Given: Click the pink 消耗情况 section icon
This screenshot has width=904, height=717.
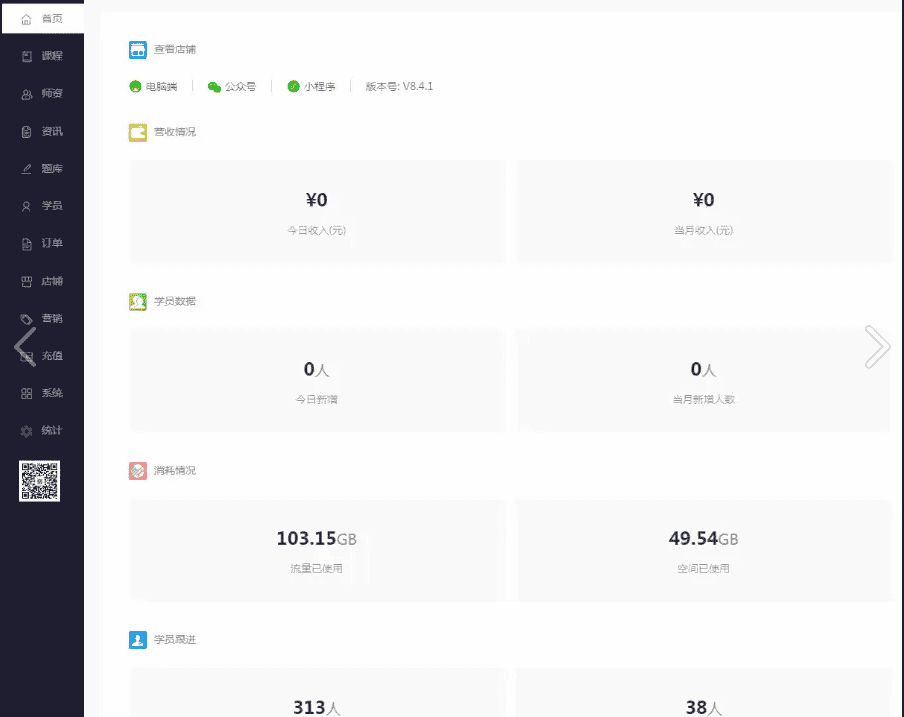Looking at the screenshot, I should (x=138, y=471).
